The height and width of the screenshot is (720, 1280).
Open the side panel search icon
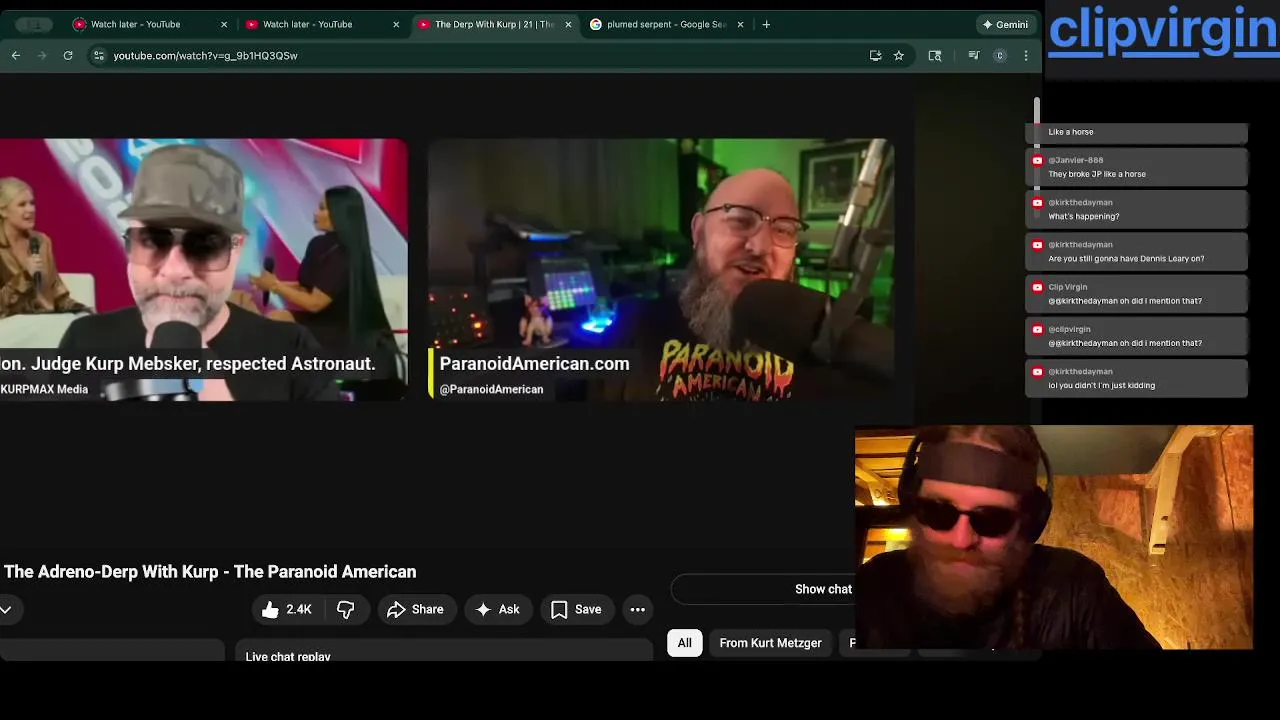coord(935,56)
